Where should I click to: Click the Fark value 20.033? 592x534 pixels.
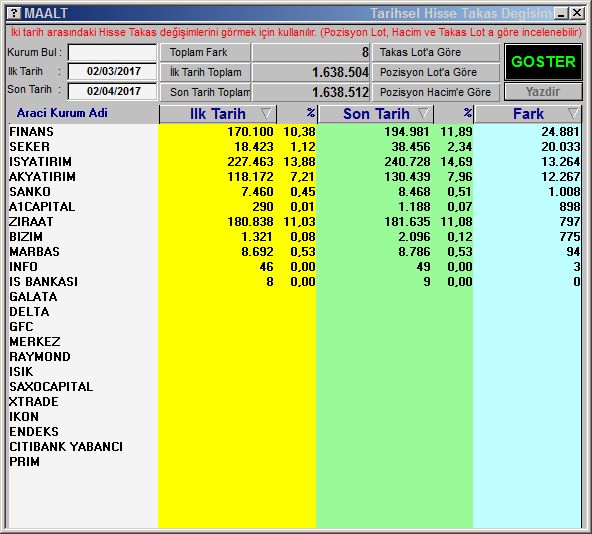pos(560,147)
